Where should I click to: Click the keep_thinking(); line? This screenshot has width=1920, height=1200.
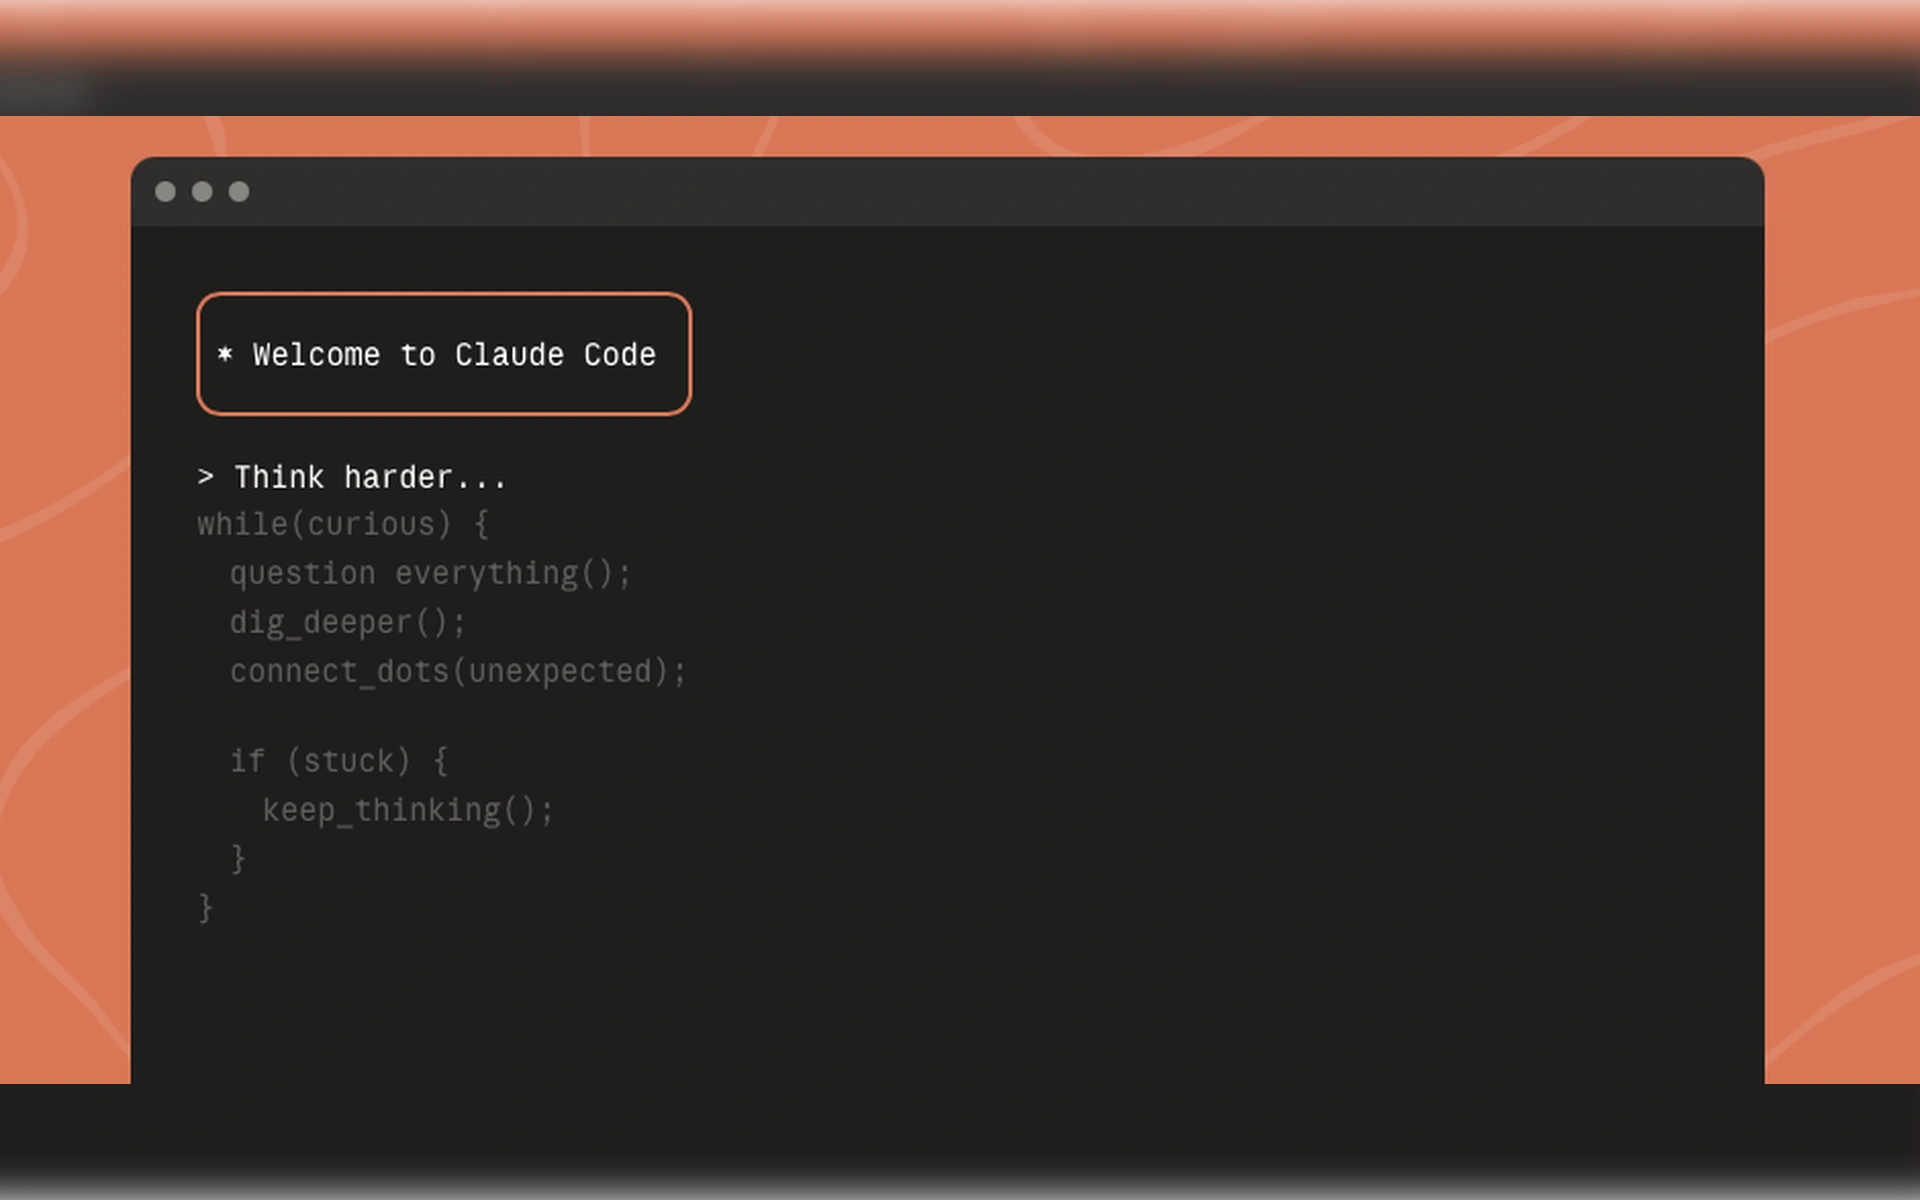(x=407, y=810)
